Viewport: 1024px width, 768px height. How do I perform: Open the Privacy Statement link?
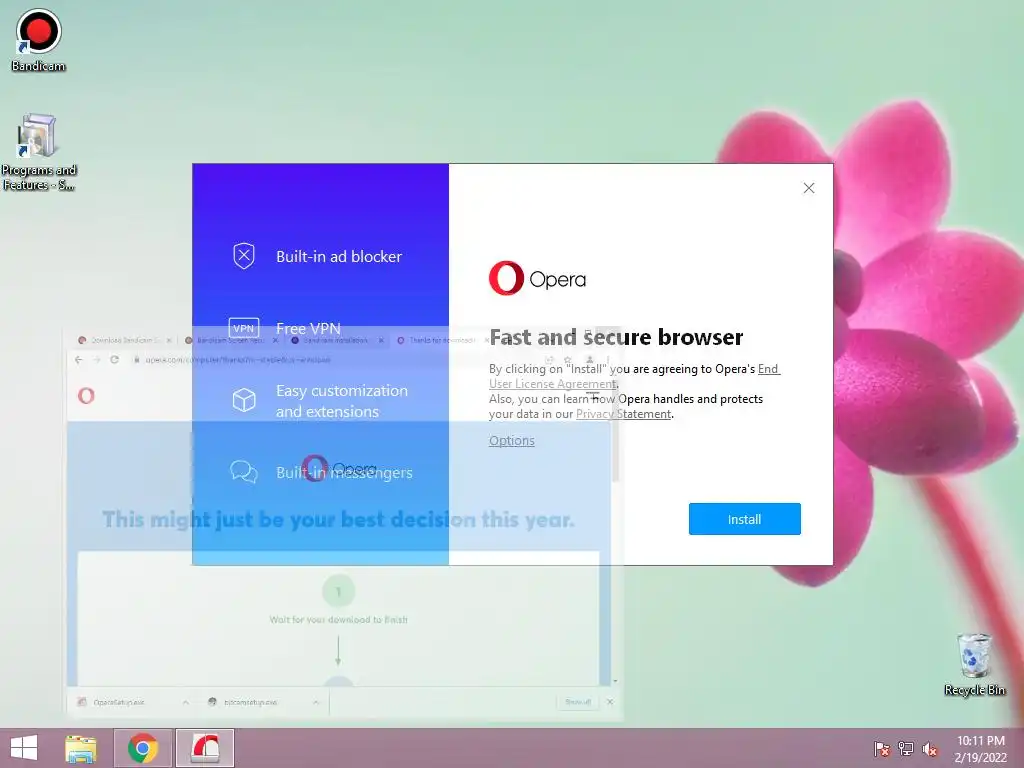point(623,414)
